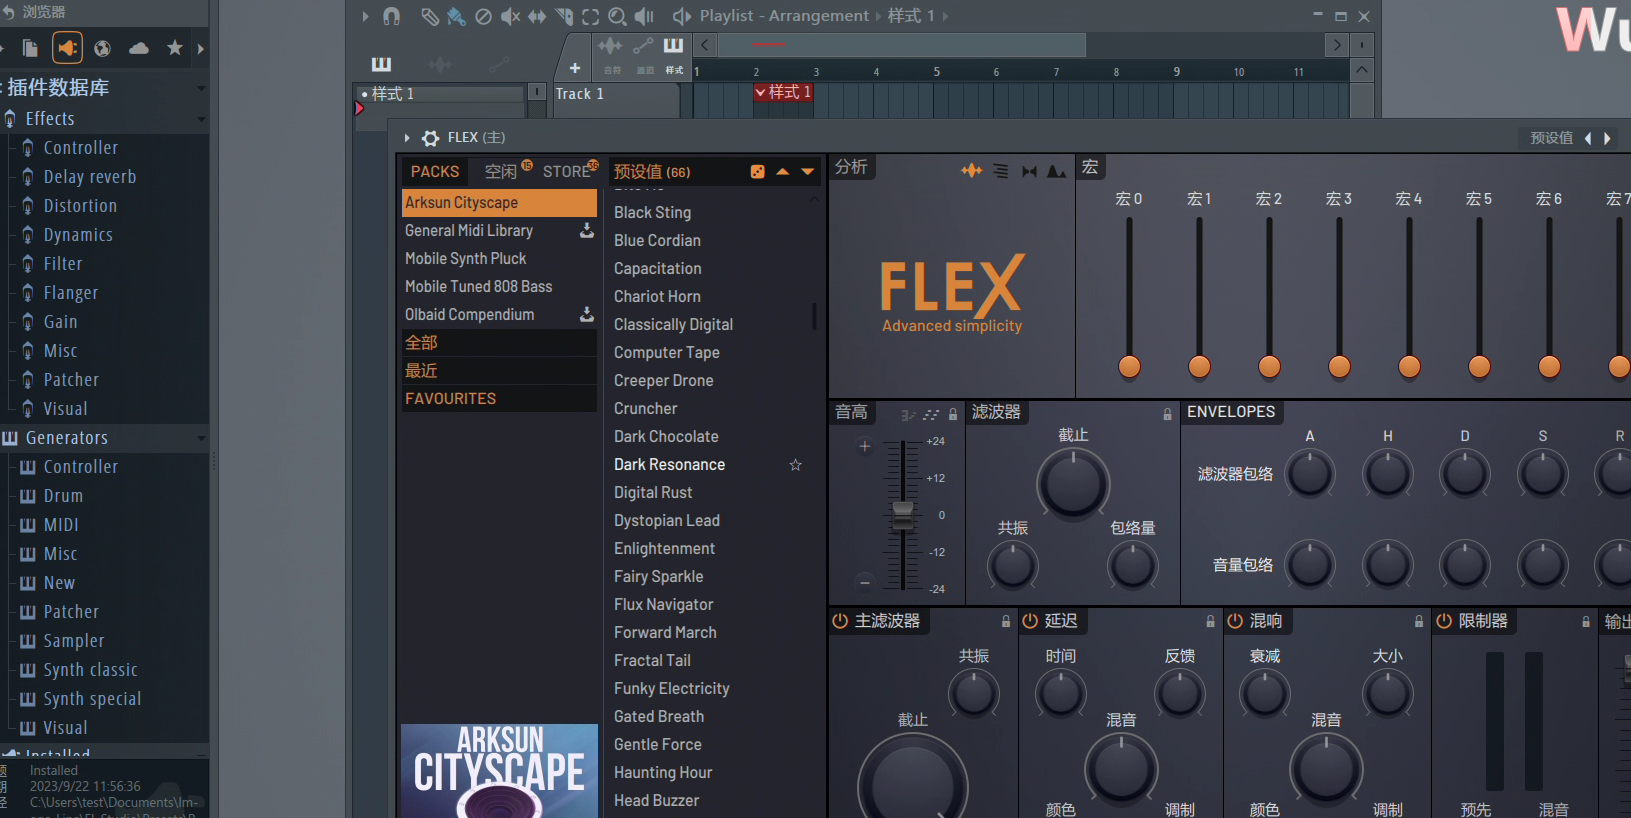The height and width of the screenshot is (818, 1631).
Task: Go to previous 预设值 preset arrow
Action: point(1588,139)
